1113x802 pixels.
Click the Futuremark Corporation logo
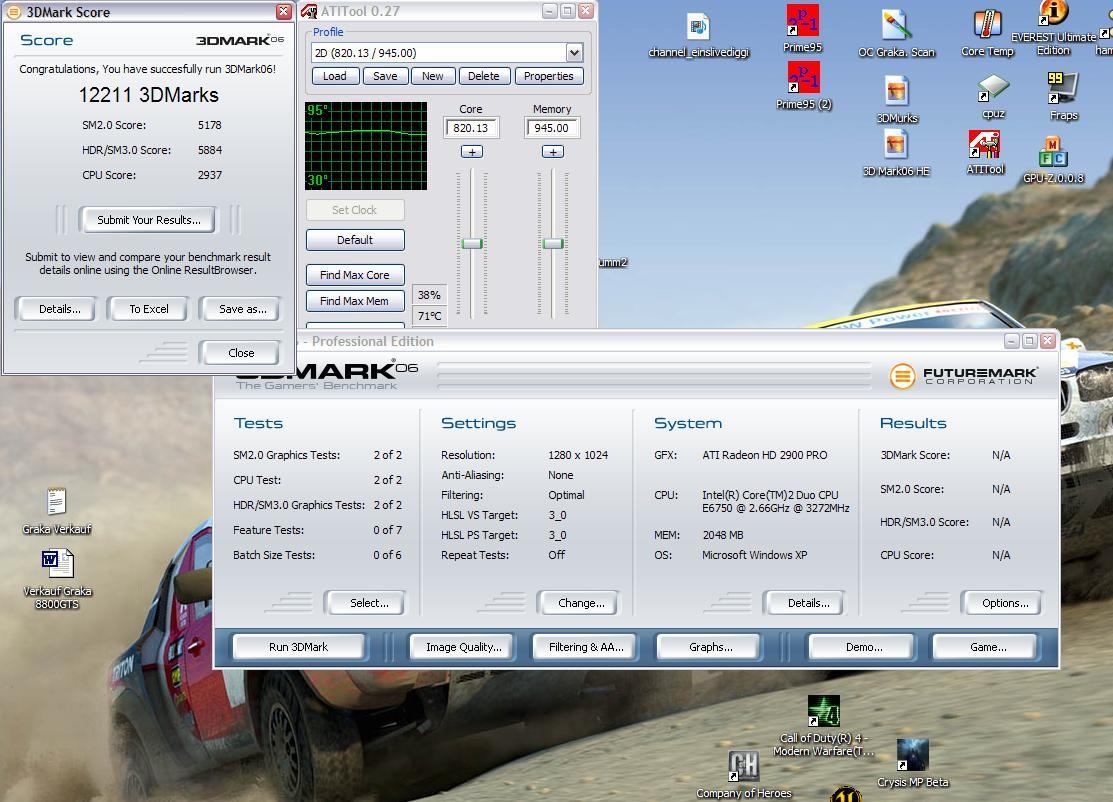click(963, 375)
